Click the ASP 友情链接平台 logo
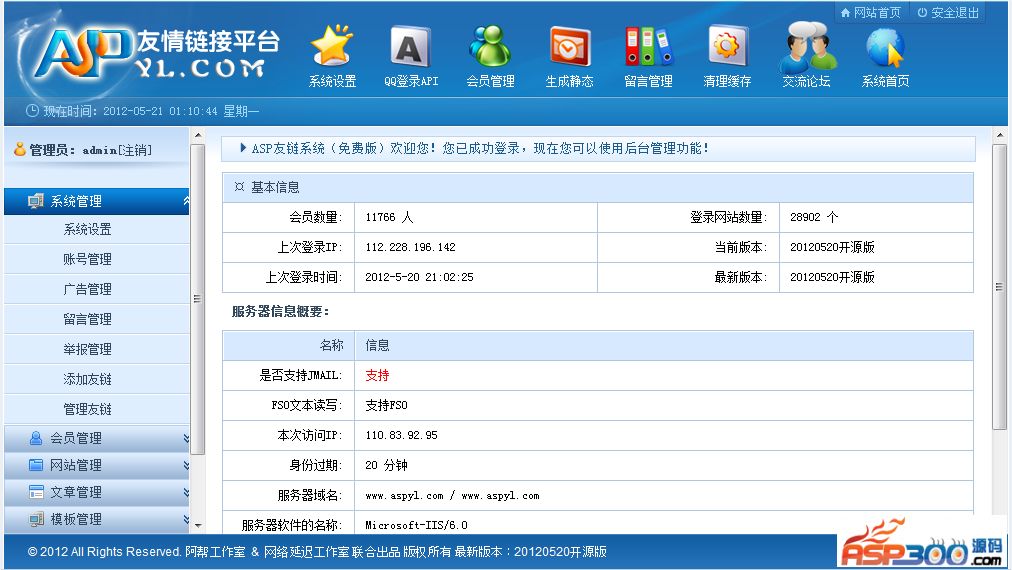The width and height of the screenshot is (1012, 570). (150, 54)
